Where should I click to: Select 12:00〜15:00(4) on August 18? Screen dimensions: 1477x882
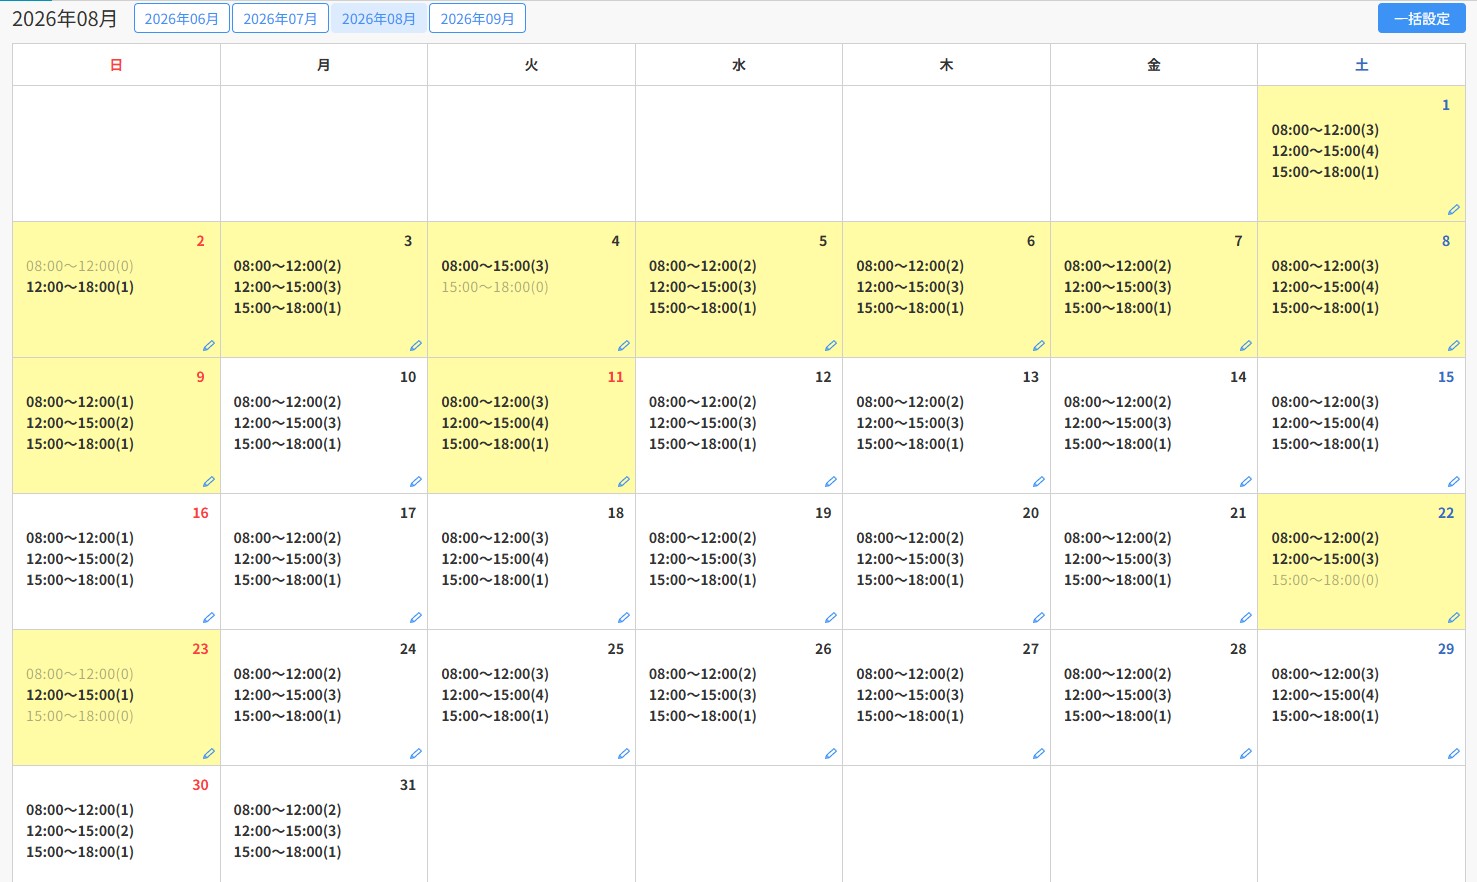[495, 559]
